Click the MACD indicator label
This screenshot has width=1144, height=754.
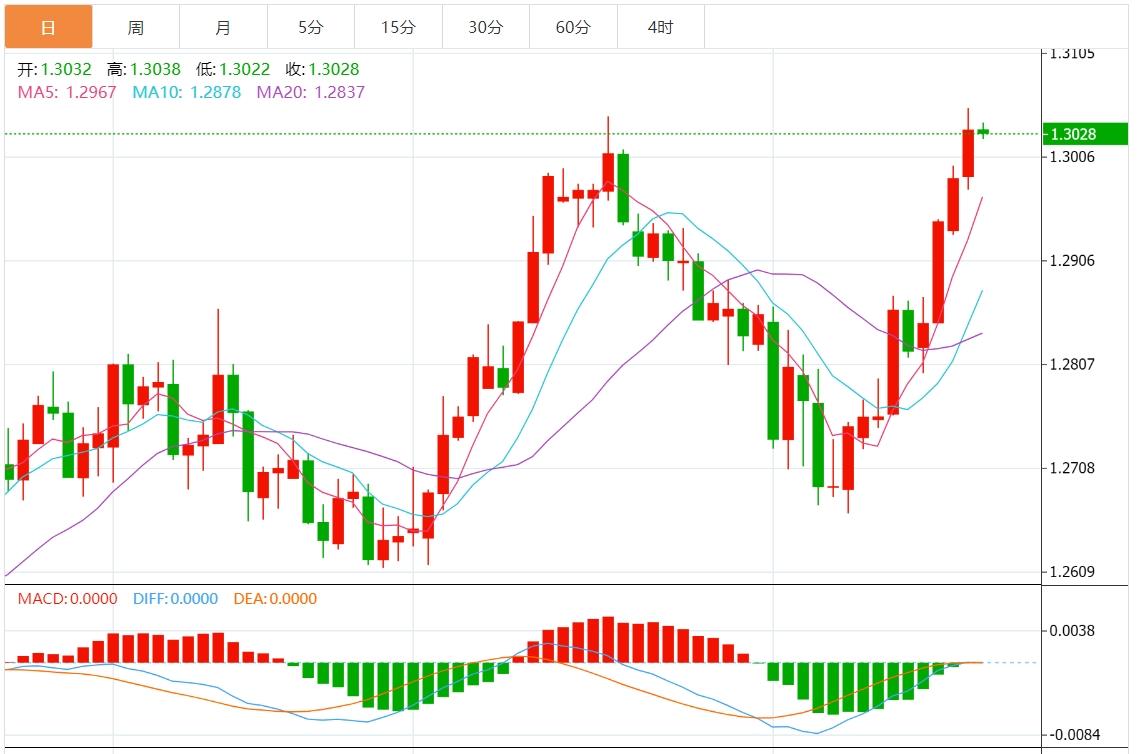click(x=67, y=599)
